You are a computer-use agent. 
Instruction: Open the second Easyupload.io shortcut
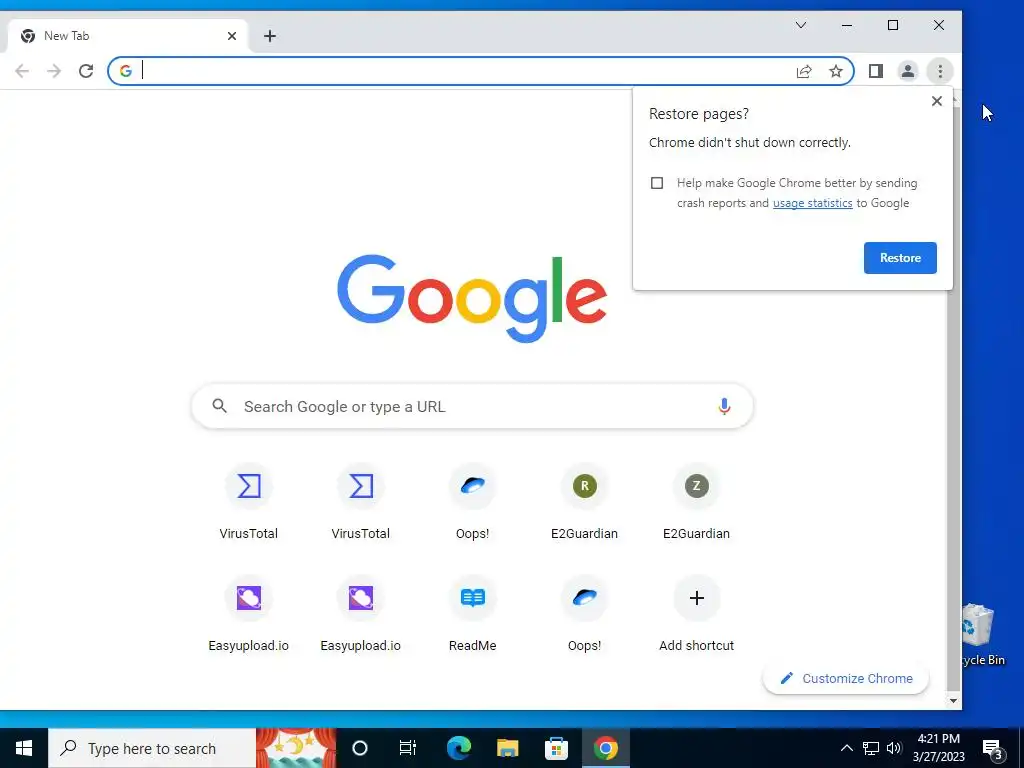coord(360,614)
